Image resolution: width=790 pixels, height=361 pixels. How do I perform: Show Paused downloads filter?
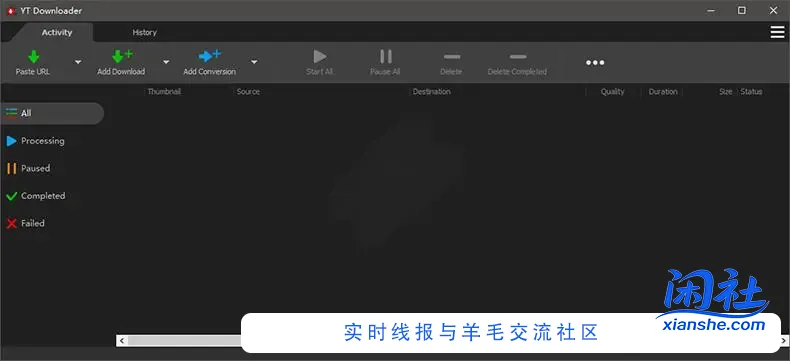point(28,168)
